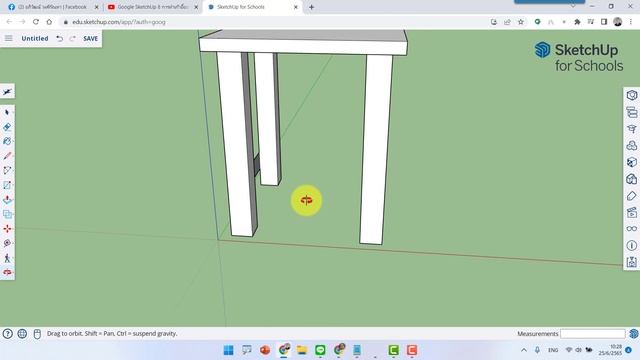
Task: Open the bottom icon in right panel
Action: [x=632, y=262]
